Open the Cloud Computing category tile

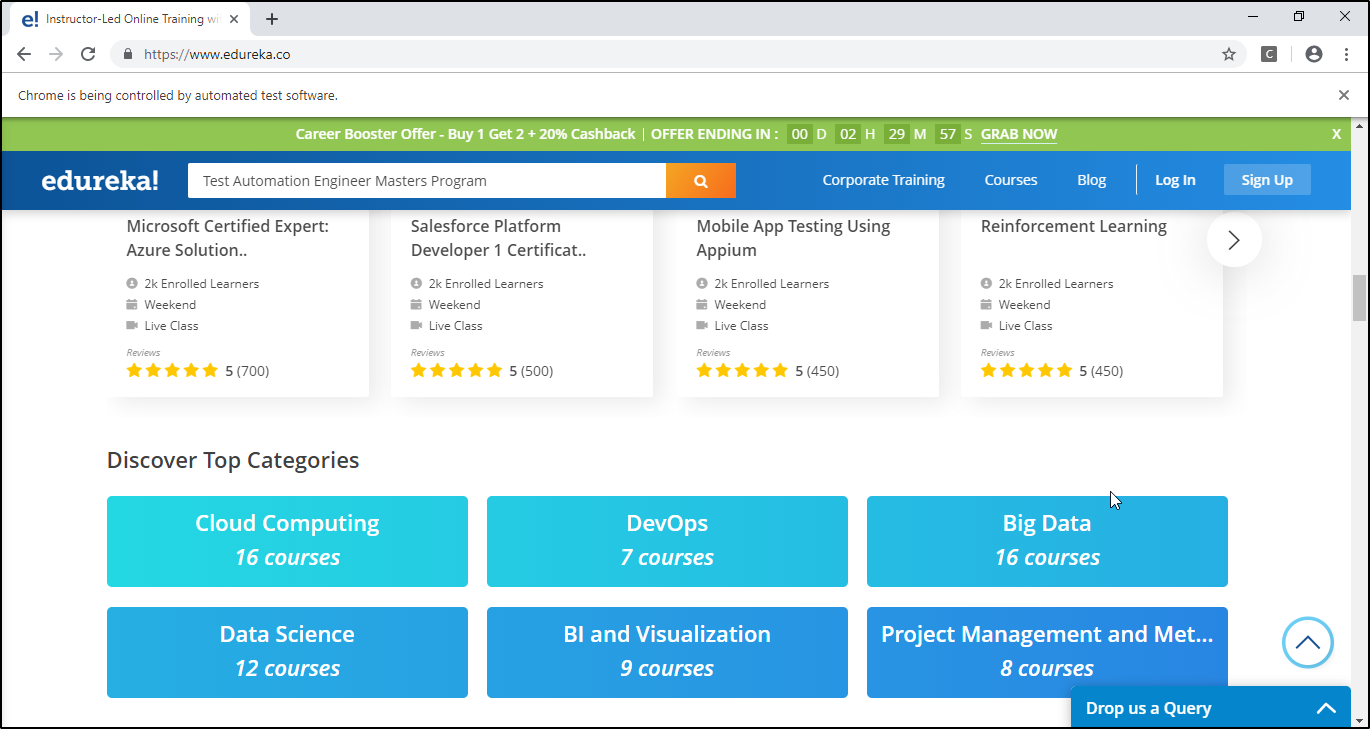pos(287,541)
